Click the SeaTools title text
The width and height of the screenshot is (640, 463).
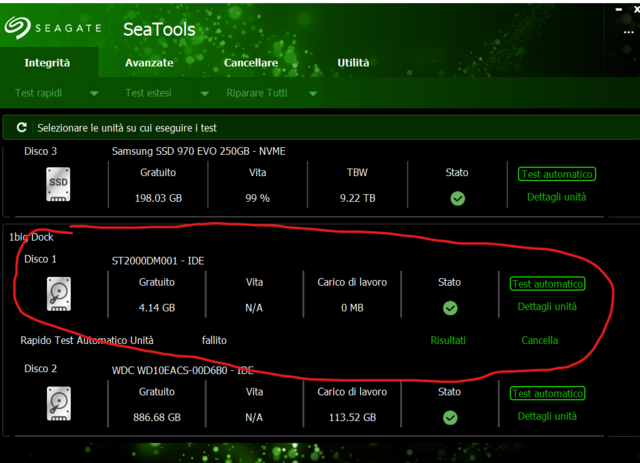(159, 29)
